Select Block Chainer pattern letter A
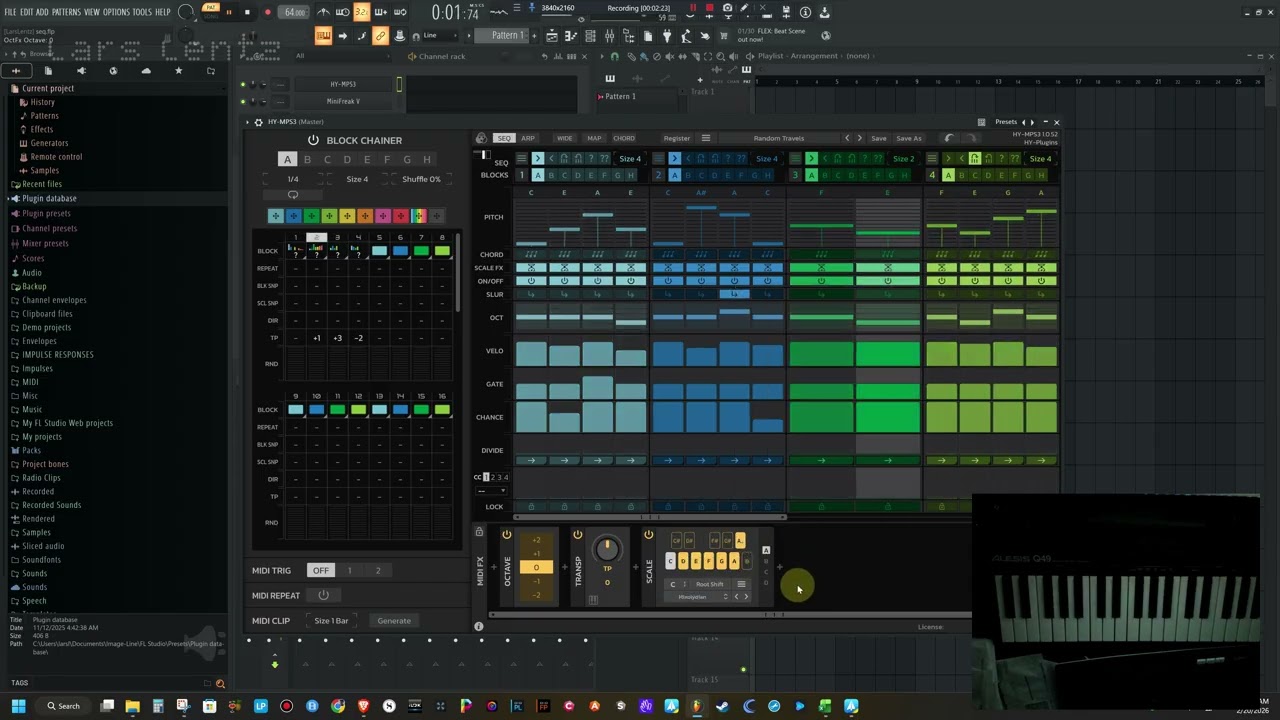Viewport: 1280px width, 720px height. coord(287,160)
